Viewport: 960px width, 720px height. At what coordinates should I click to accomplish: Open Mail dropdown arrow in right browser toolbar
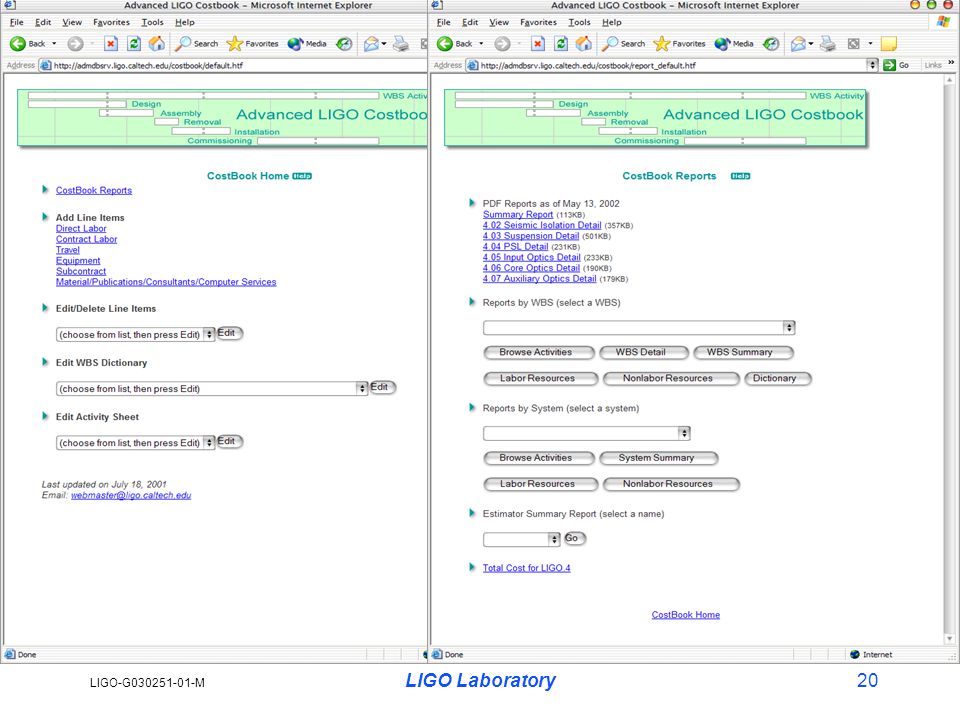811,43
